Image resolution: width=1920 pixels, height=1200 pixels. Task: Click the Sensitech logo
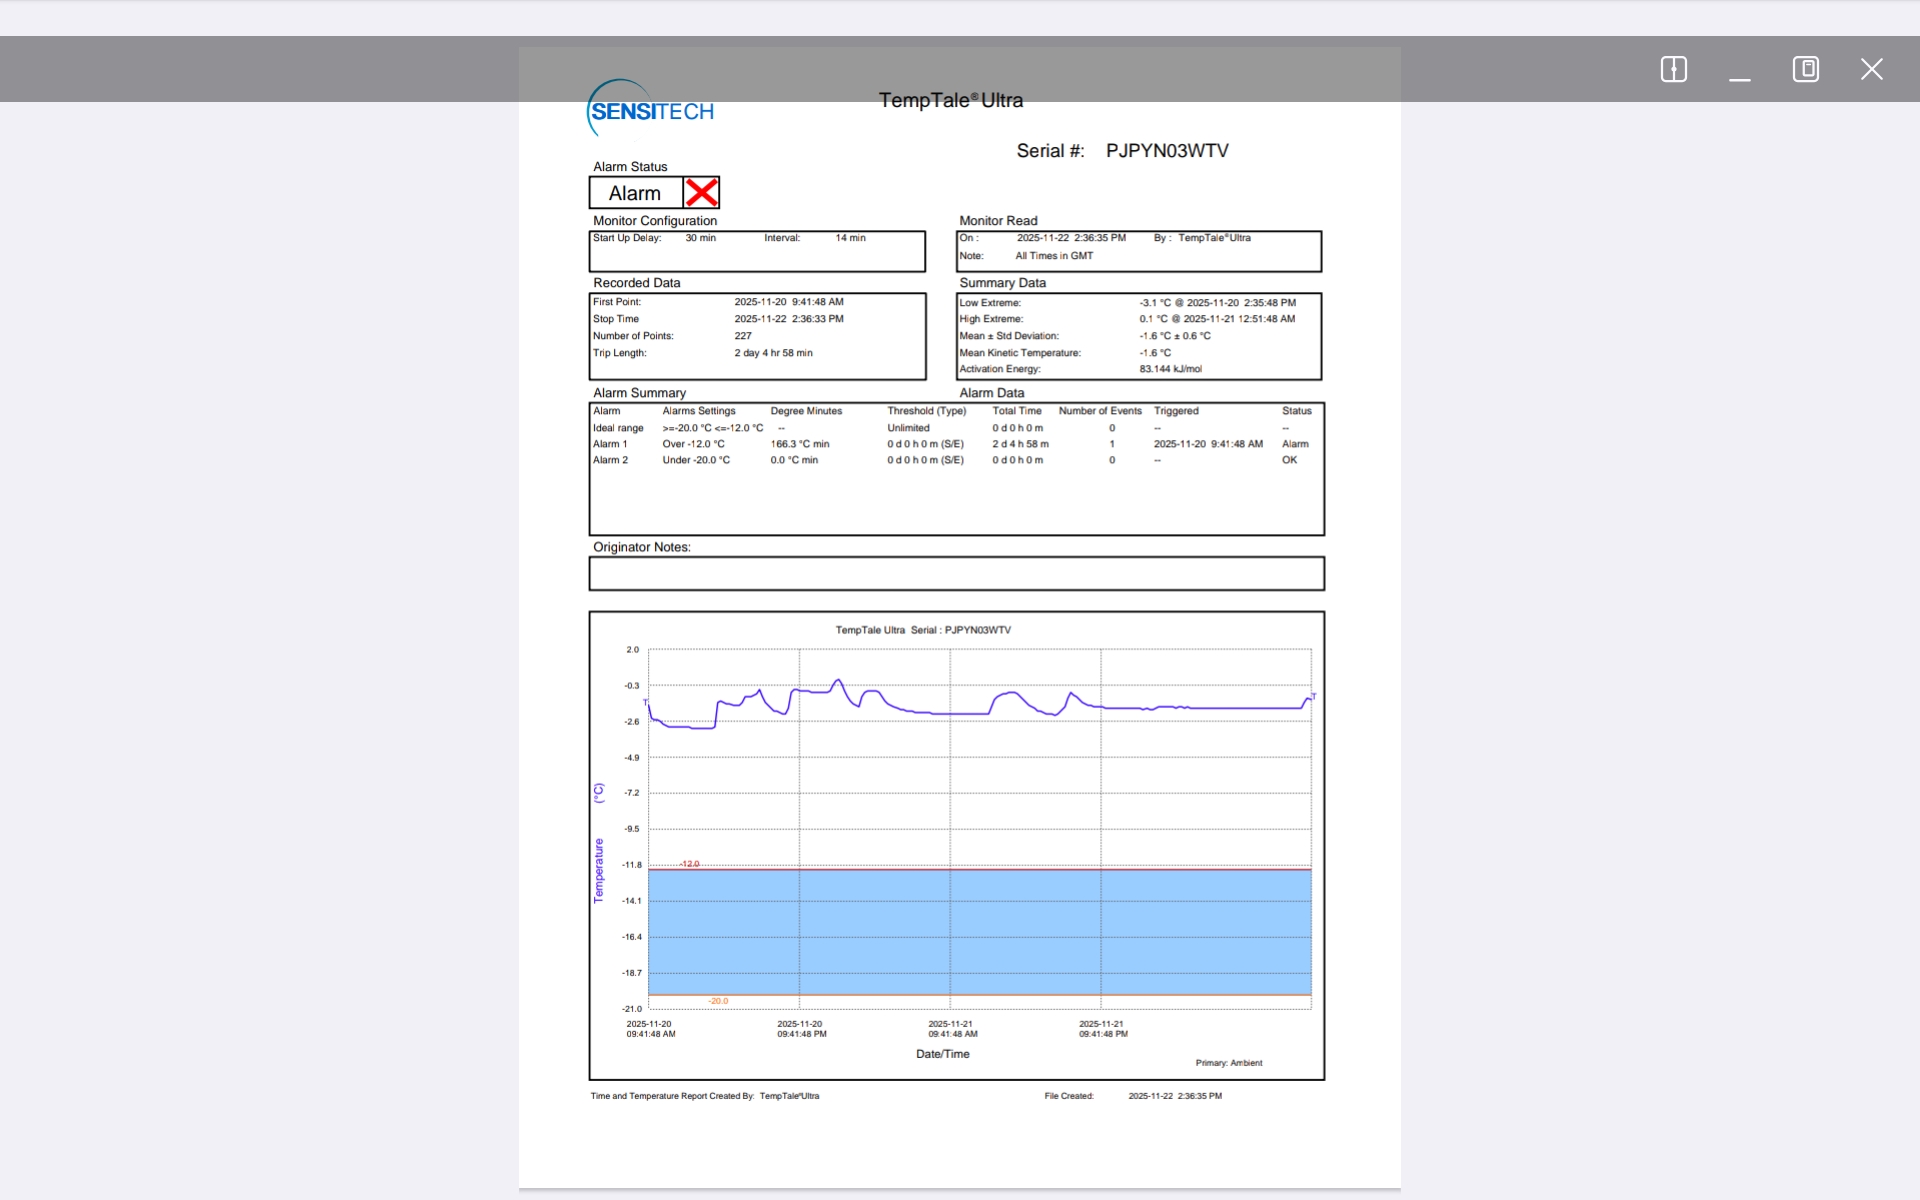point(651,110)
